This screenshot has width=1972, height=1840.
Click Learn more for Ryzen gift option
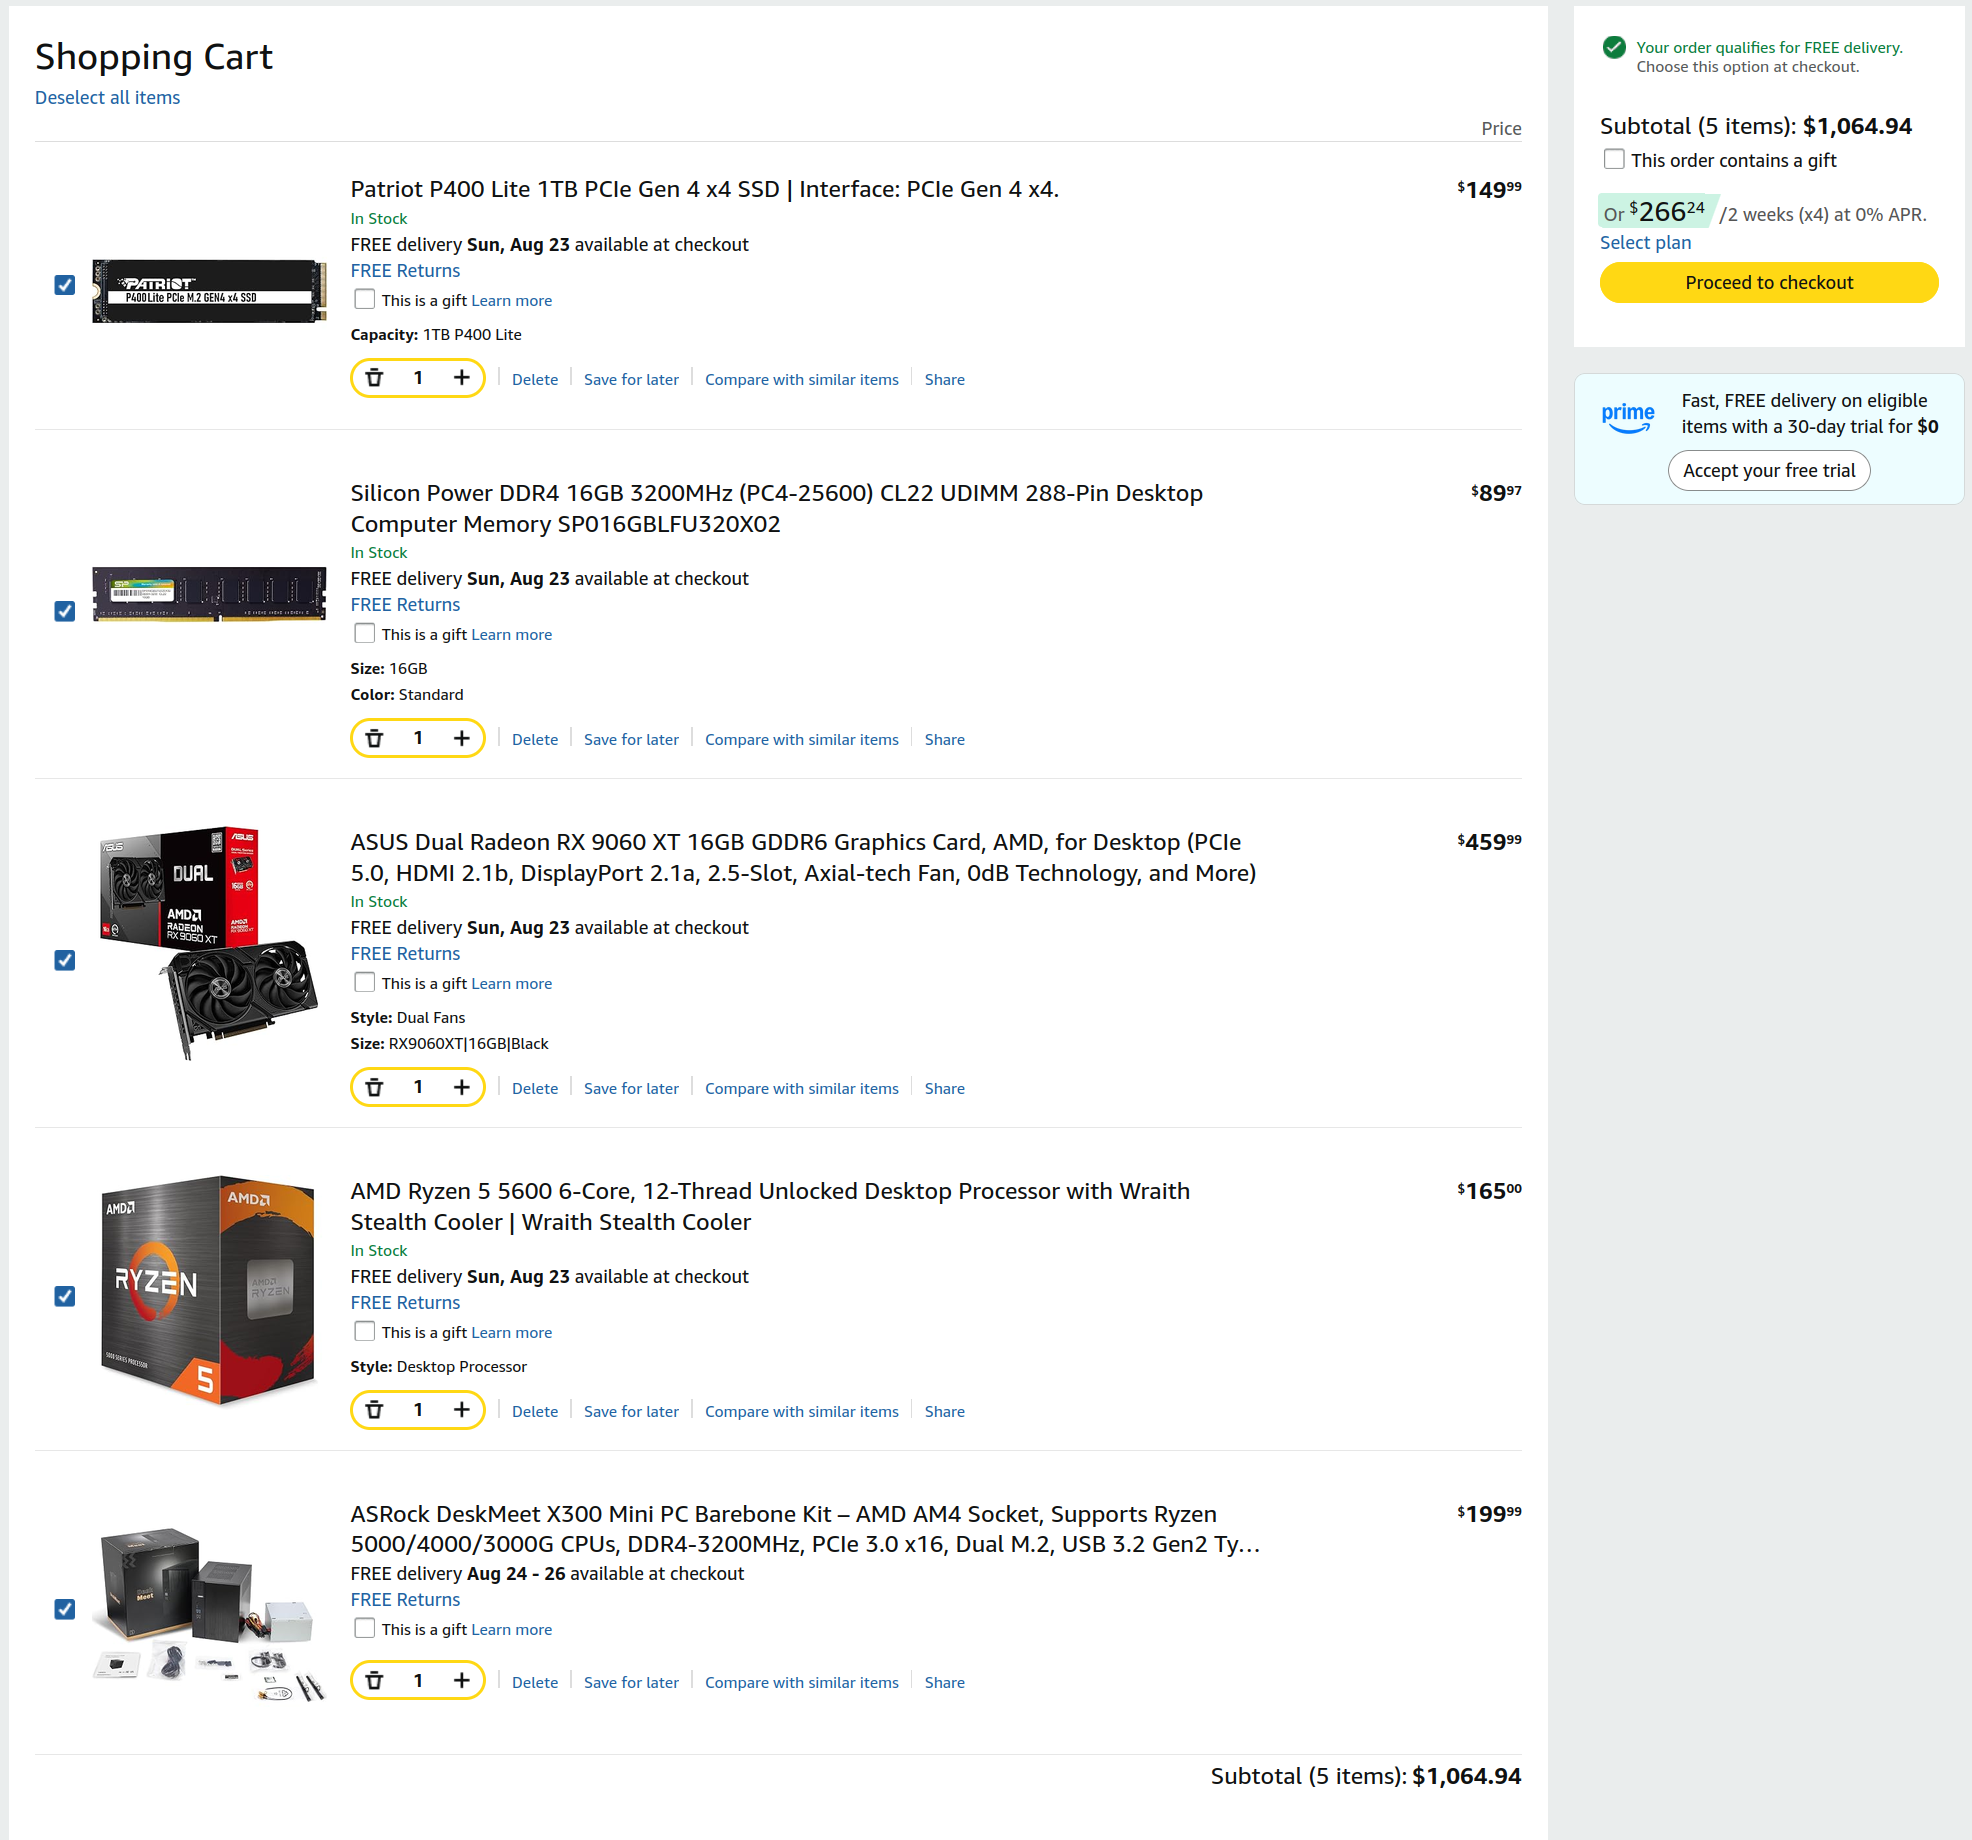[512, 1332]
